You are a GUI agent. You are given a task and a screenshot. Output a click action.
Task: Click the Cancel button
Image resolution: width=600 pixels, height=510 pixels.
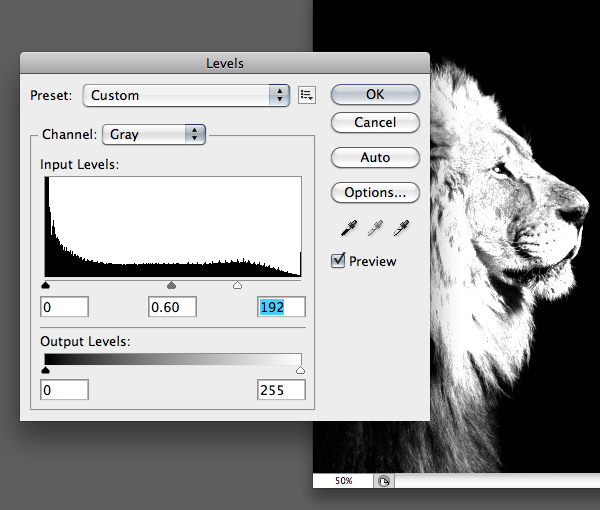click(375, 122)
